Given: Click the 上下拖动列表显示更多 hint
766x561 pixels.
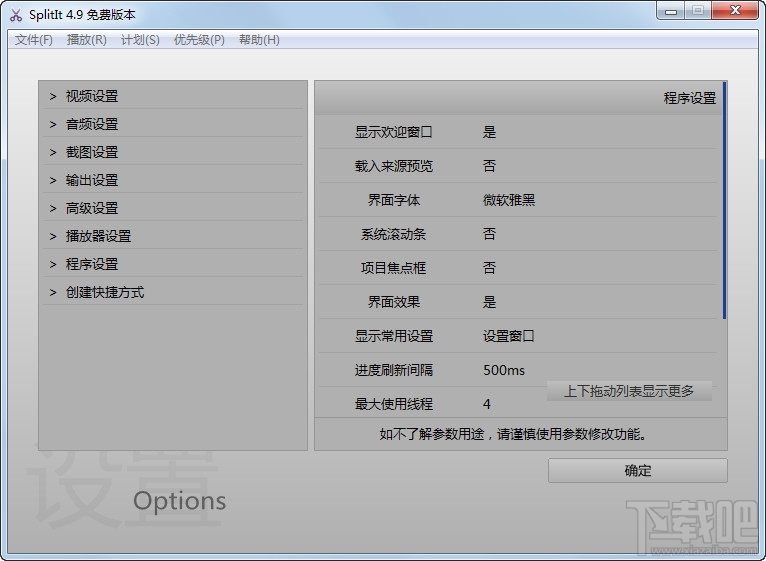Looking at the screenshot, I should [629, 391].
